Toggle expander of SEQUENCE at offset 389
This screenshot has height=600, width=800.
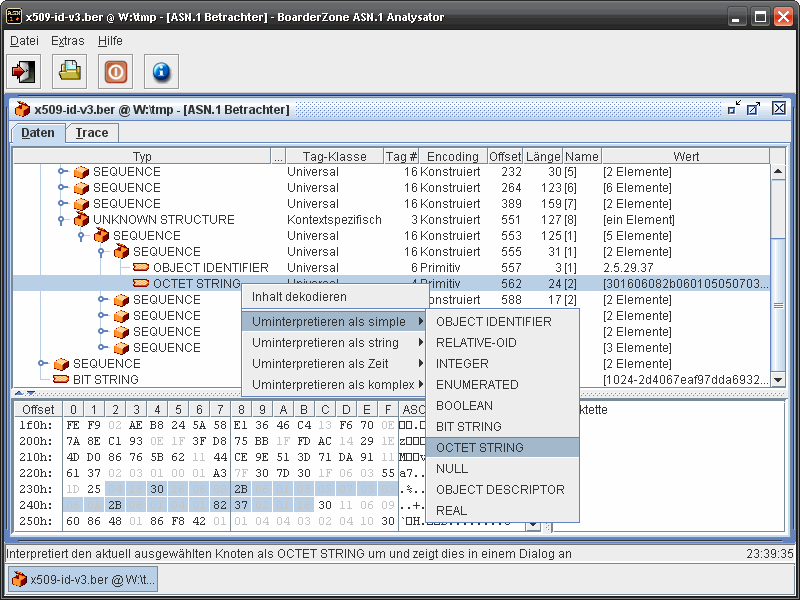[62, 203]
